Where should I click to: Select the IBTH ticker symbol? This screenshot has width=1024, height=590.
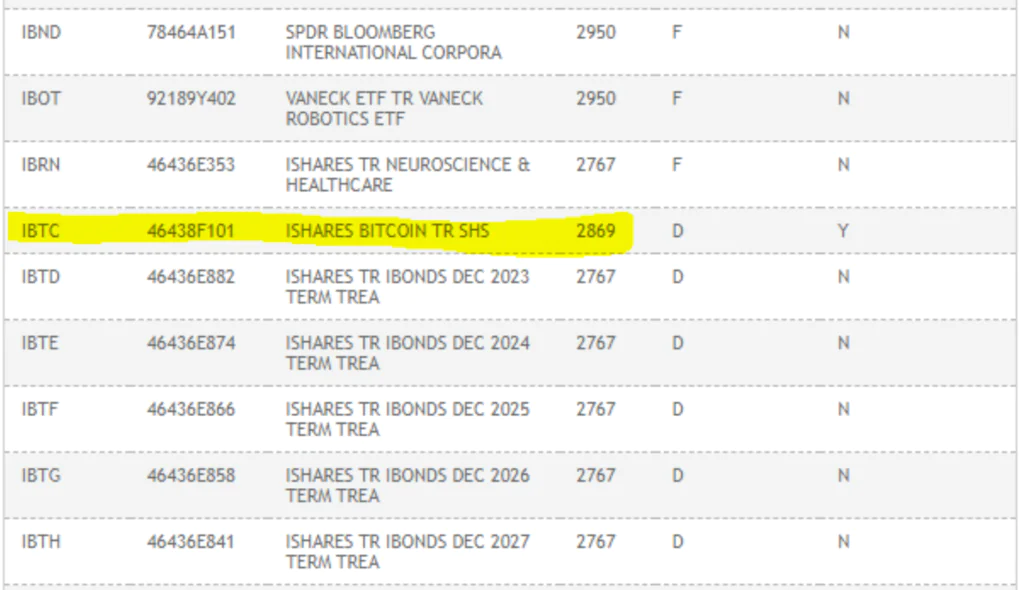[x=41, y=542]
